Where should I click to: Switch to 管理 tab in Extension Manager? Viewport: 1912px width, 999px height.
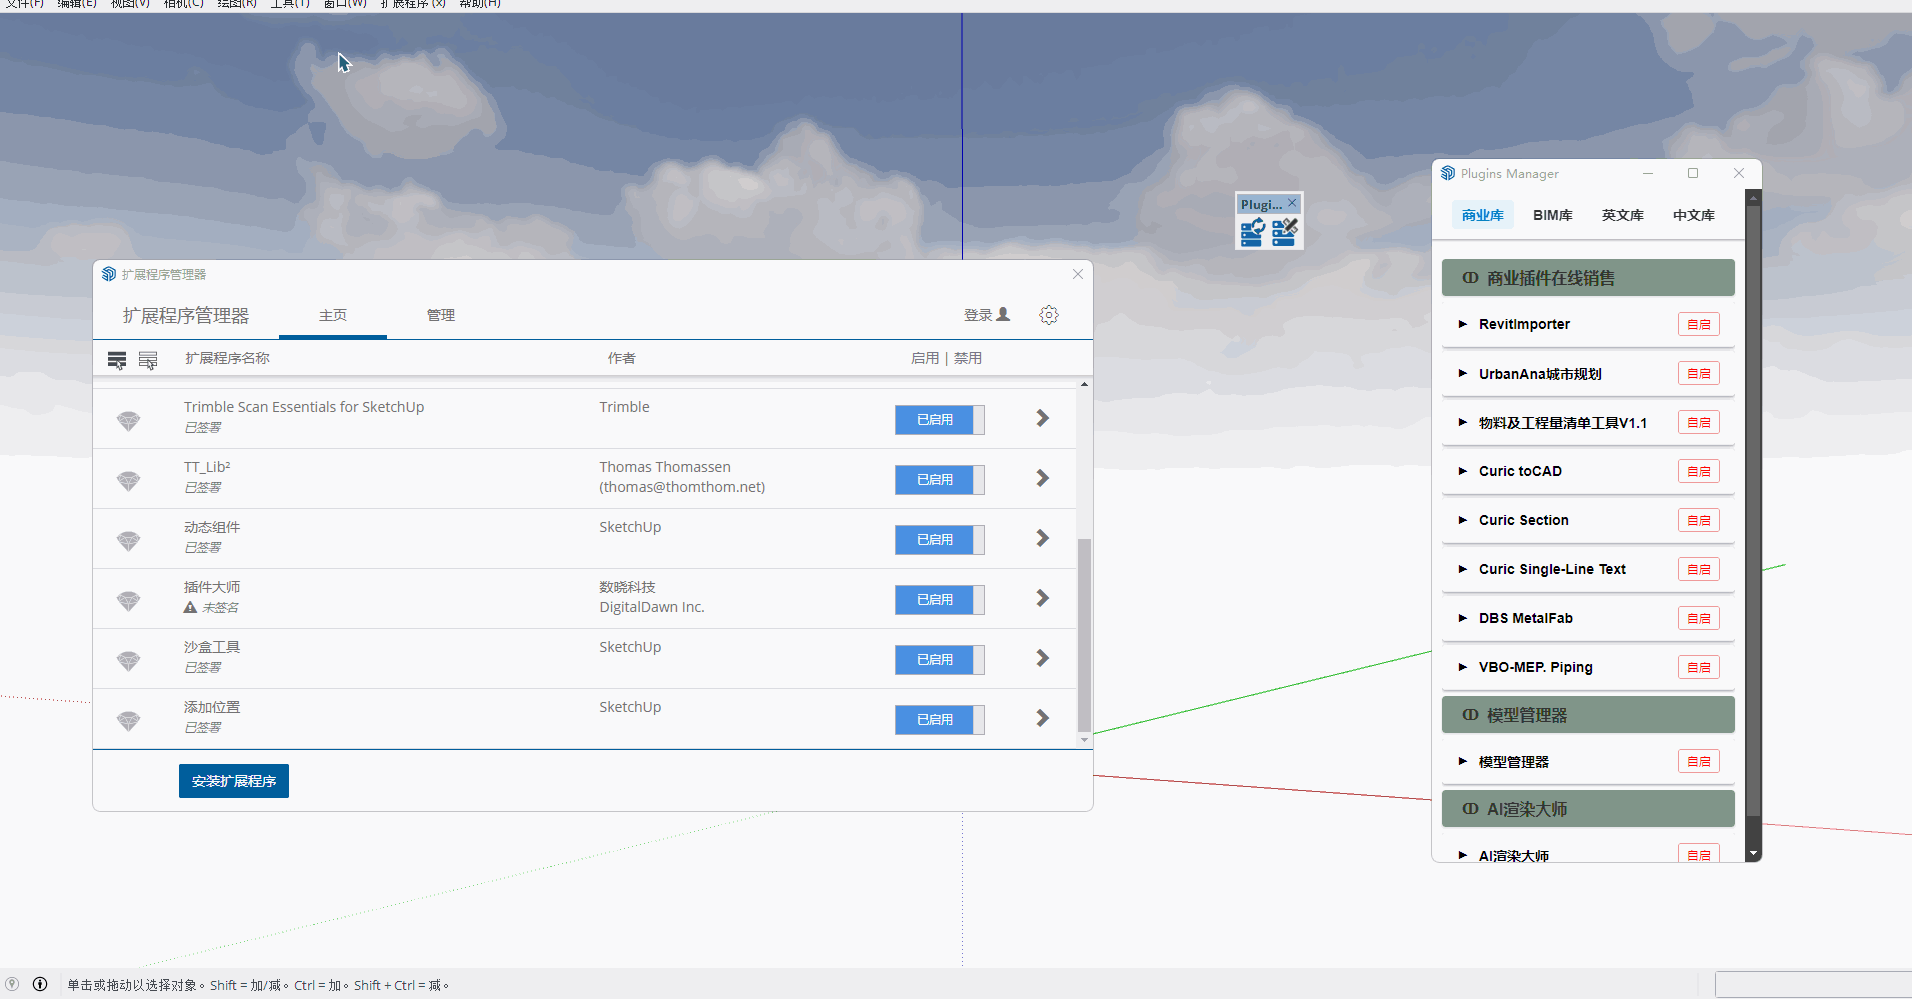coord(440,315)
